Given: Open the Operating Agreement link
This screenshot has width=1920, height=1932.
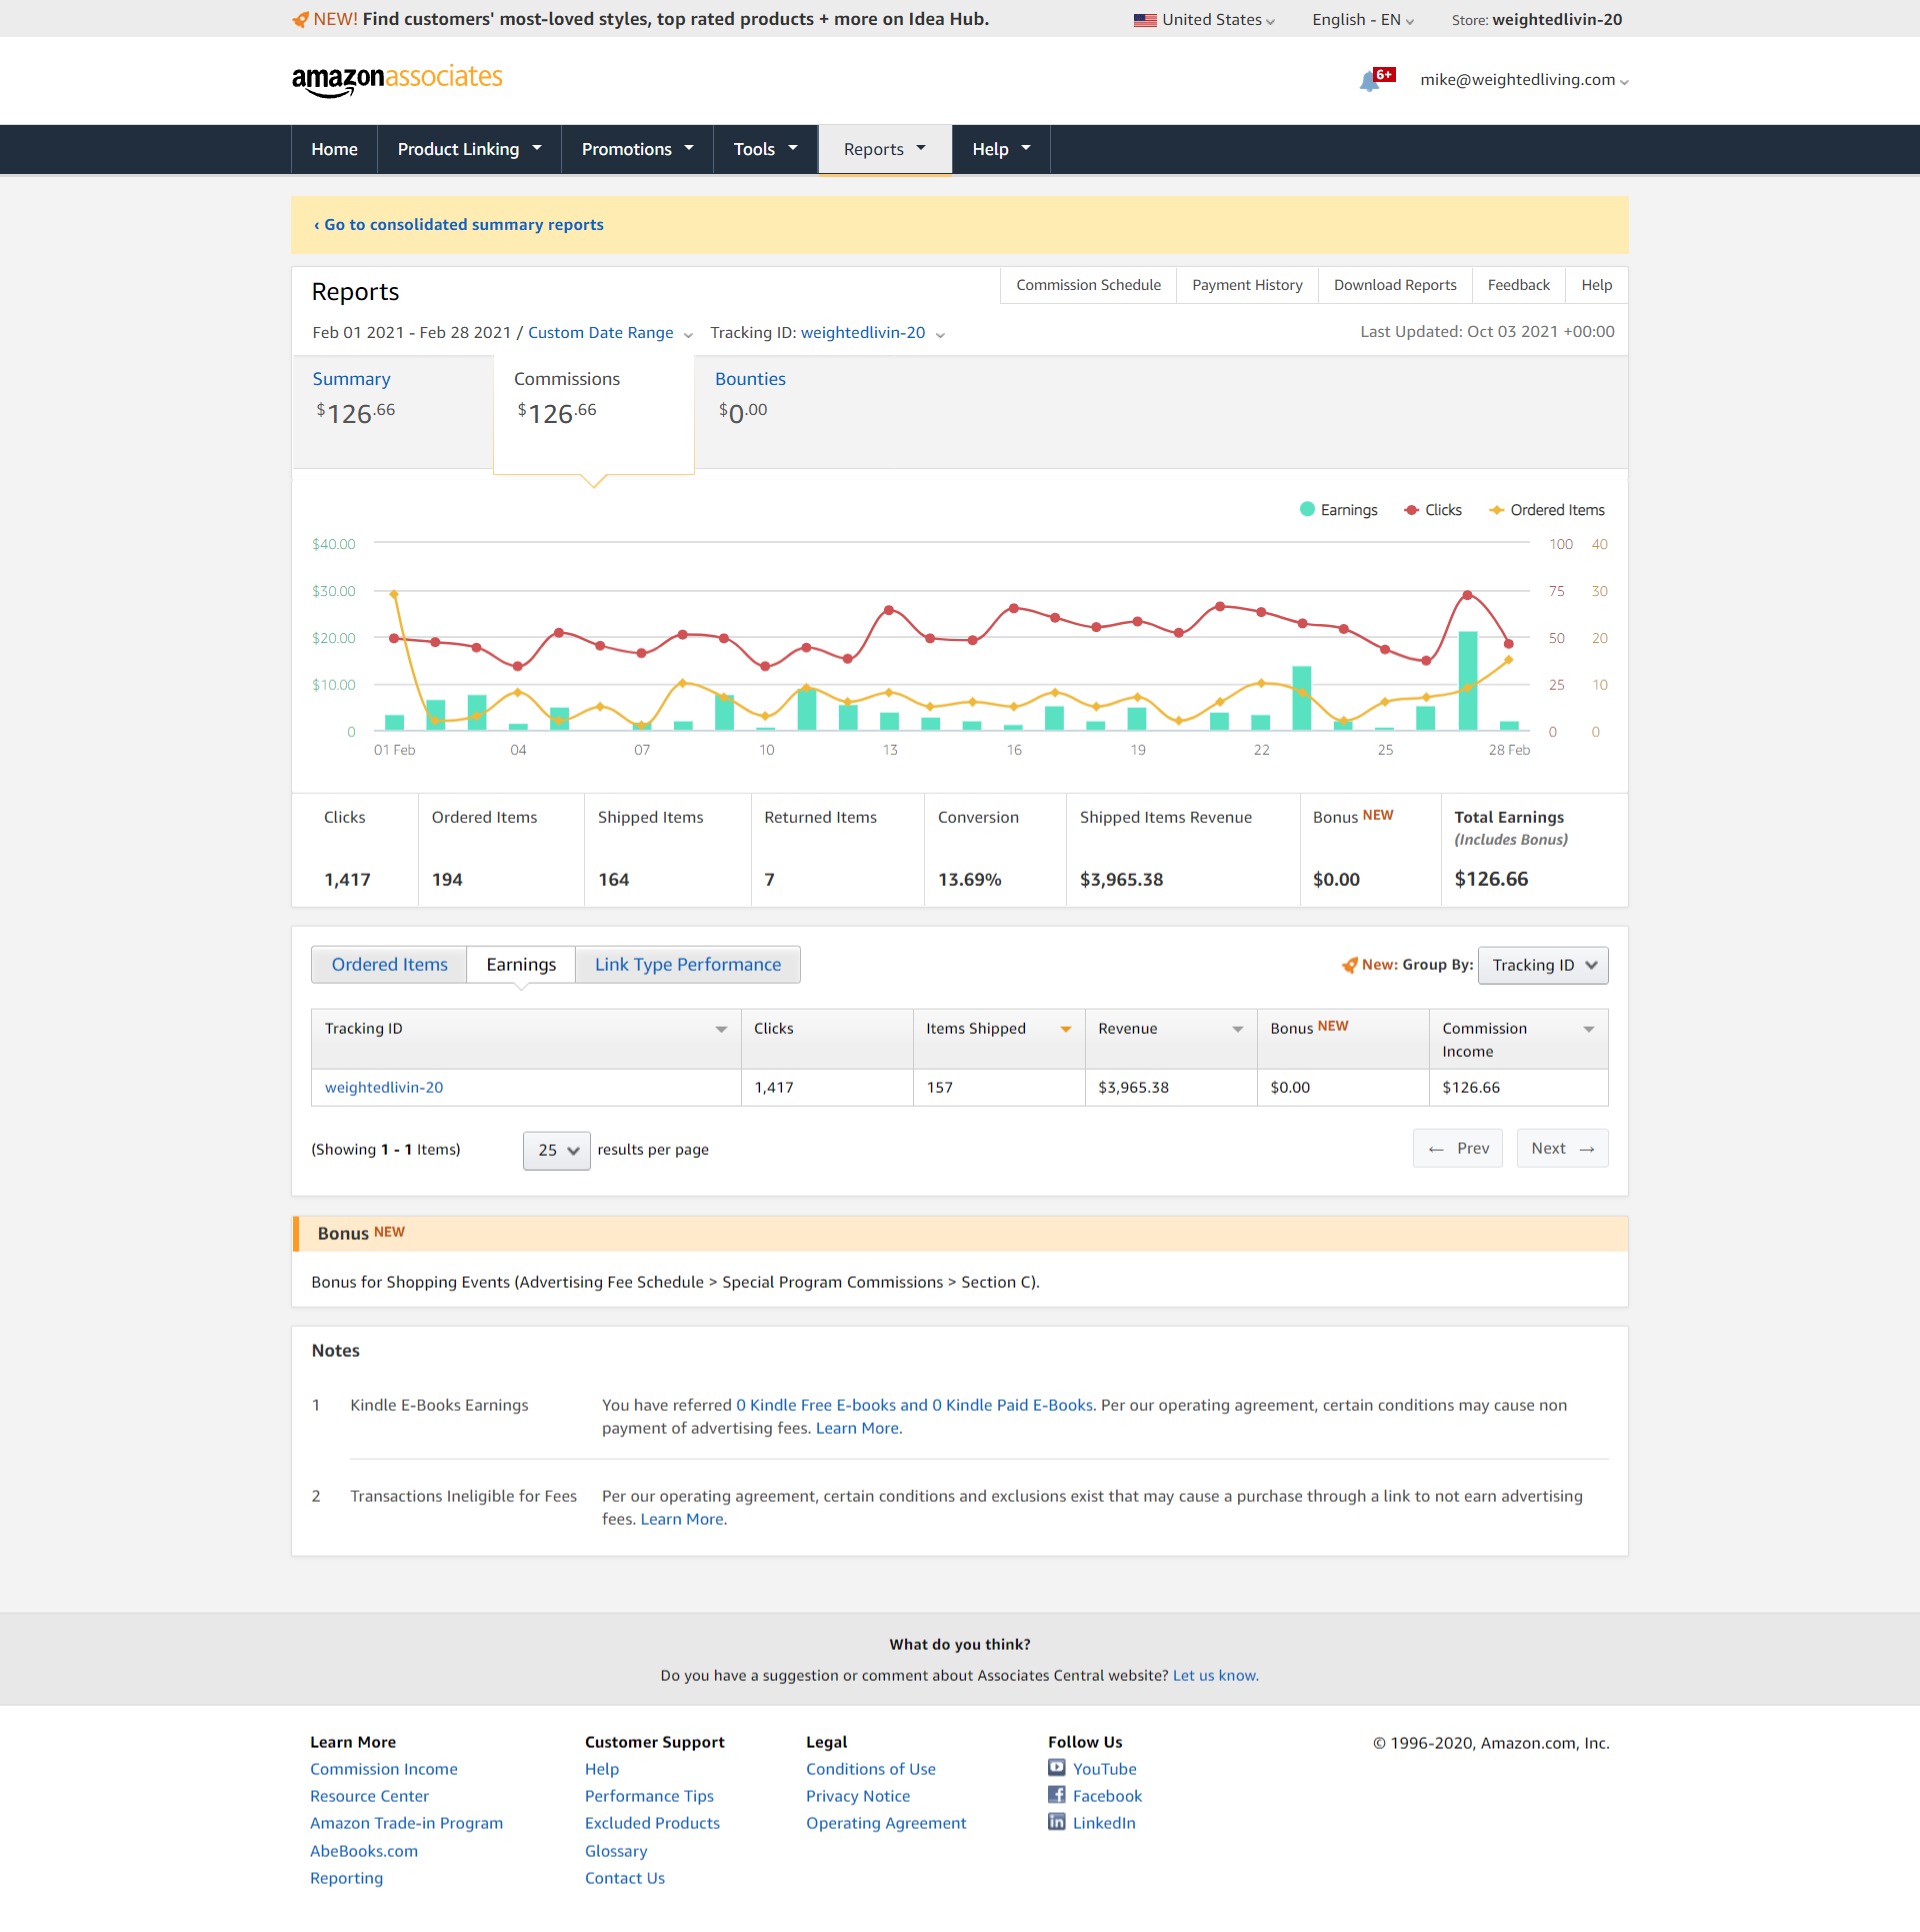Looking at the screenshot, I should [886, 1823].
